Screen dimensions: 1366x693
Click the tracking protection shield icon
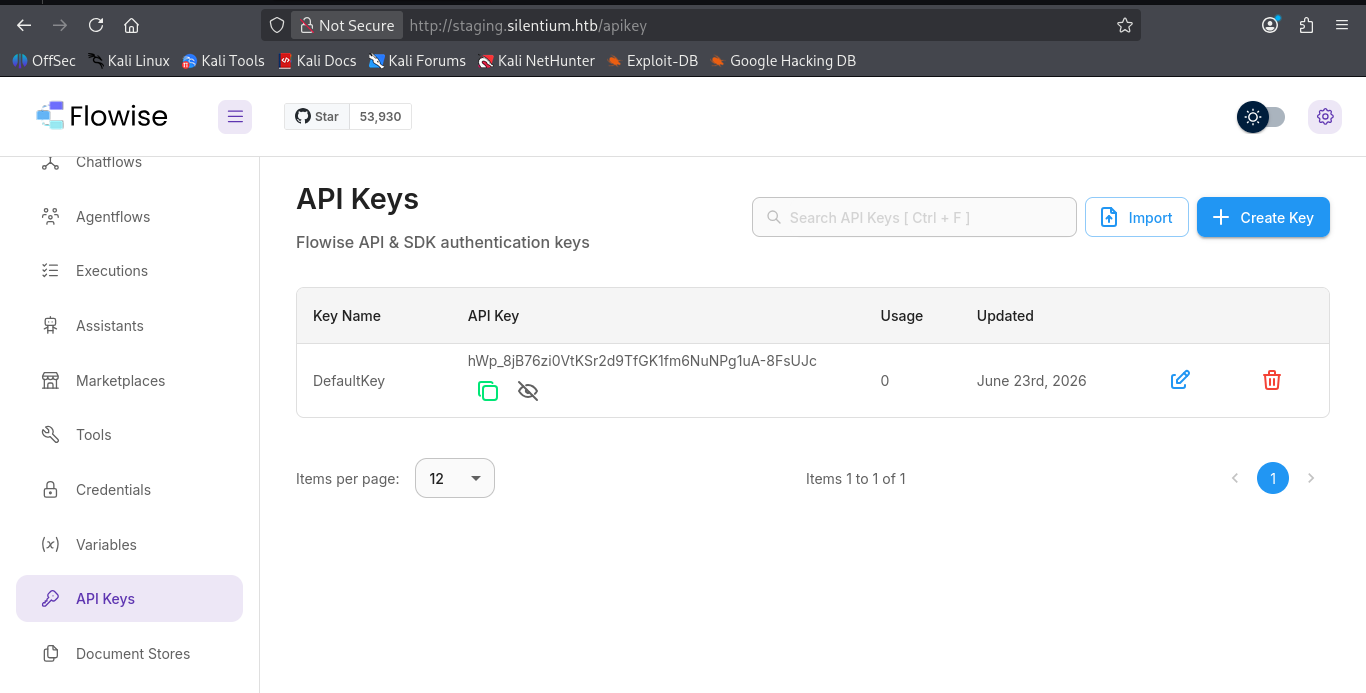click(x=277, y=25)
